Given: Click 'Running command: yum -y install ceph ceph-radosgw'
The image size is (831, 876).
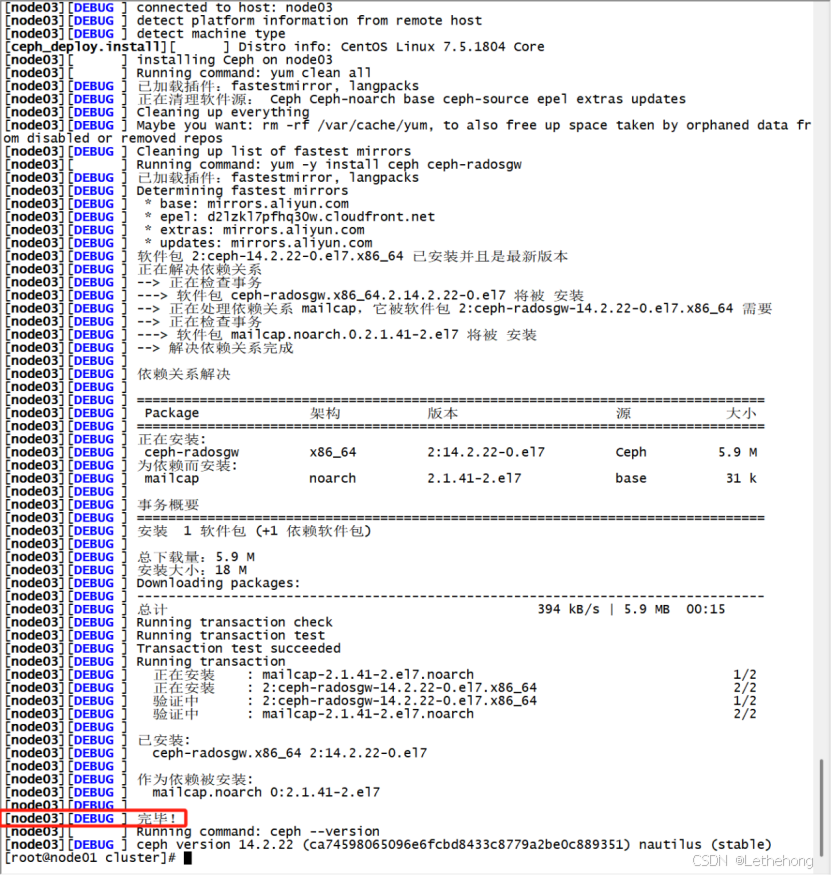Looking at the screenshot, I should pos(329,165).
